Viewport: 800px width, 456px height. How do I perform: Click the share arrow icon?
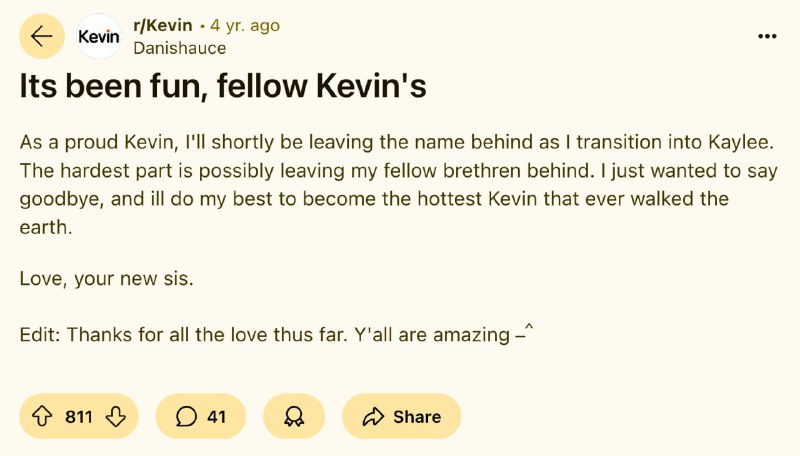tap(373, 416)
